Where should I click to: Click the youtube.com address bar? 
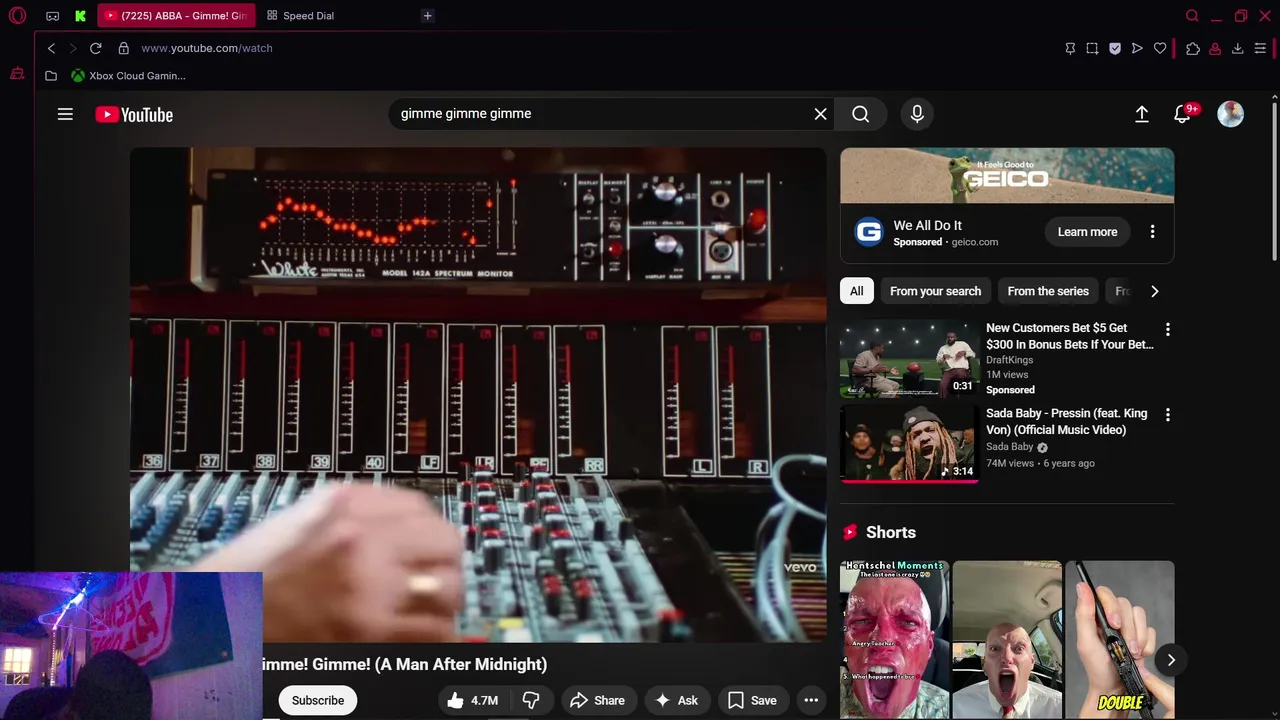[207, 48]
